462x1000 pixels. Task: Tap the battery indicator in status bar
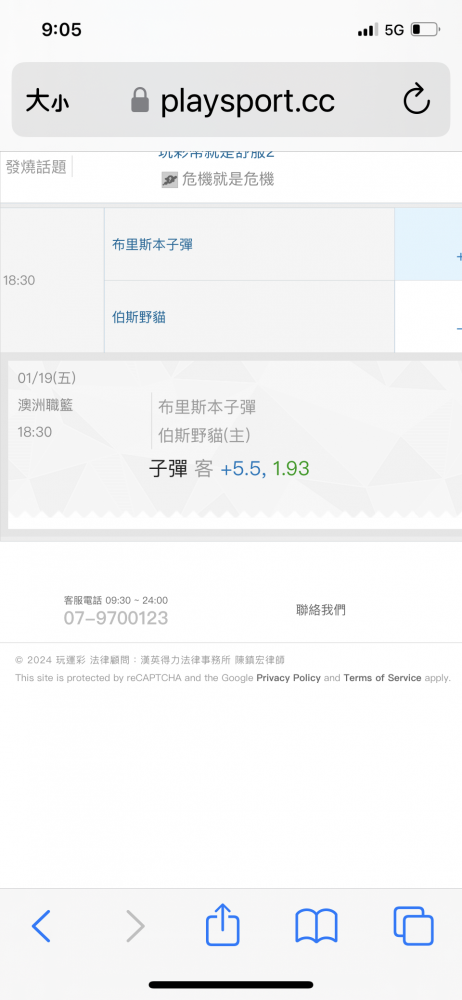425,29
